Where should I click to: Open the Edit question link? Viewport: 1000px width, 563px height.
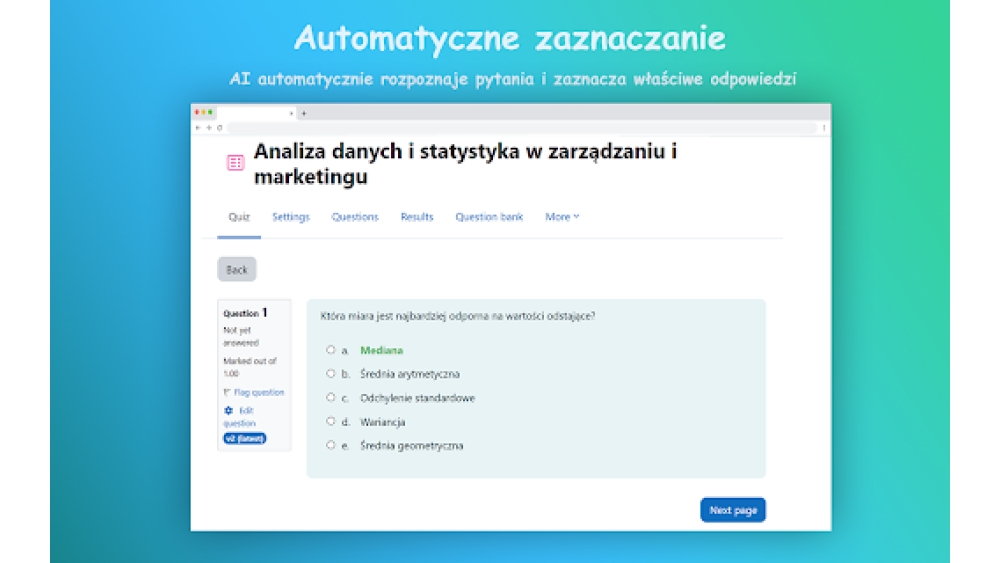coord(240,416)
